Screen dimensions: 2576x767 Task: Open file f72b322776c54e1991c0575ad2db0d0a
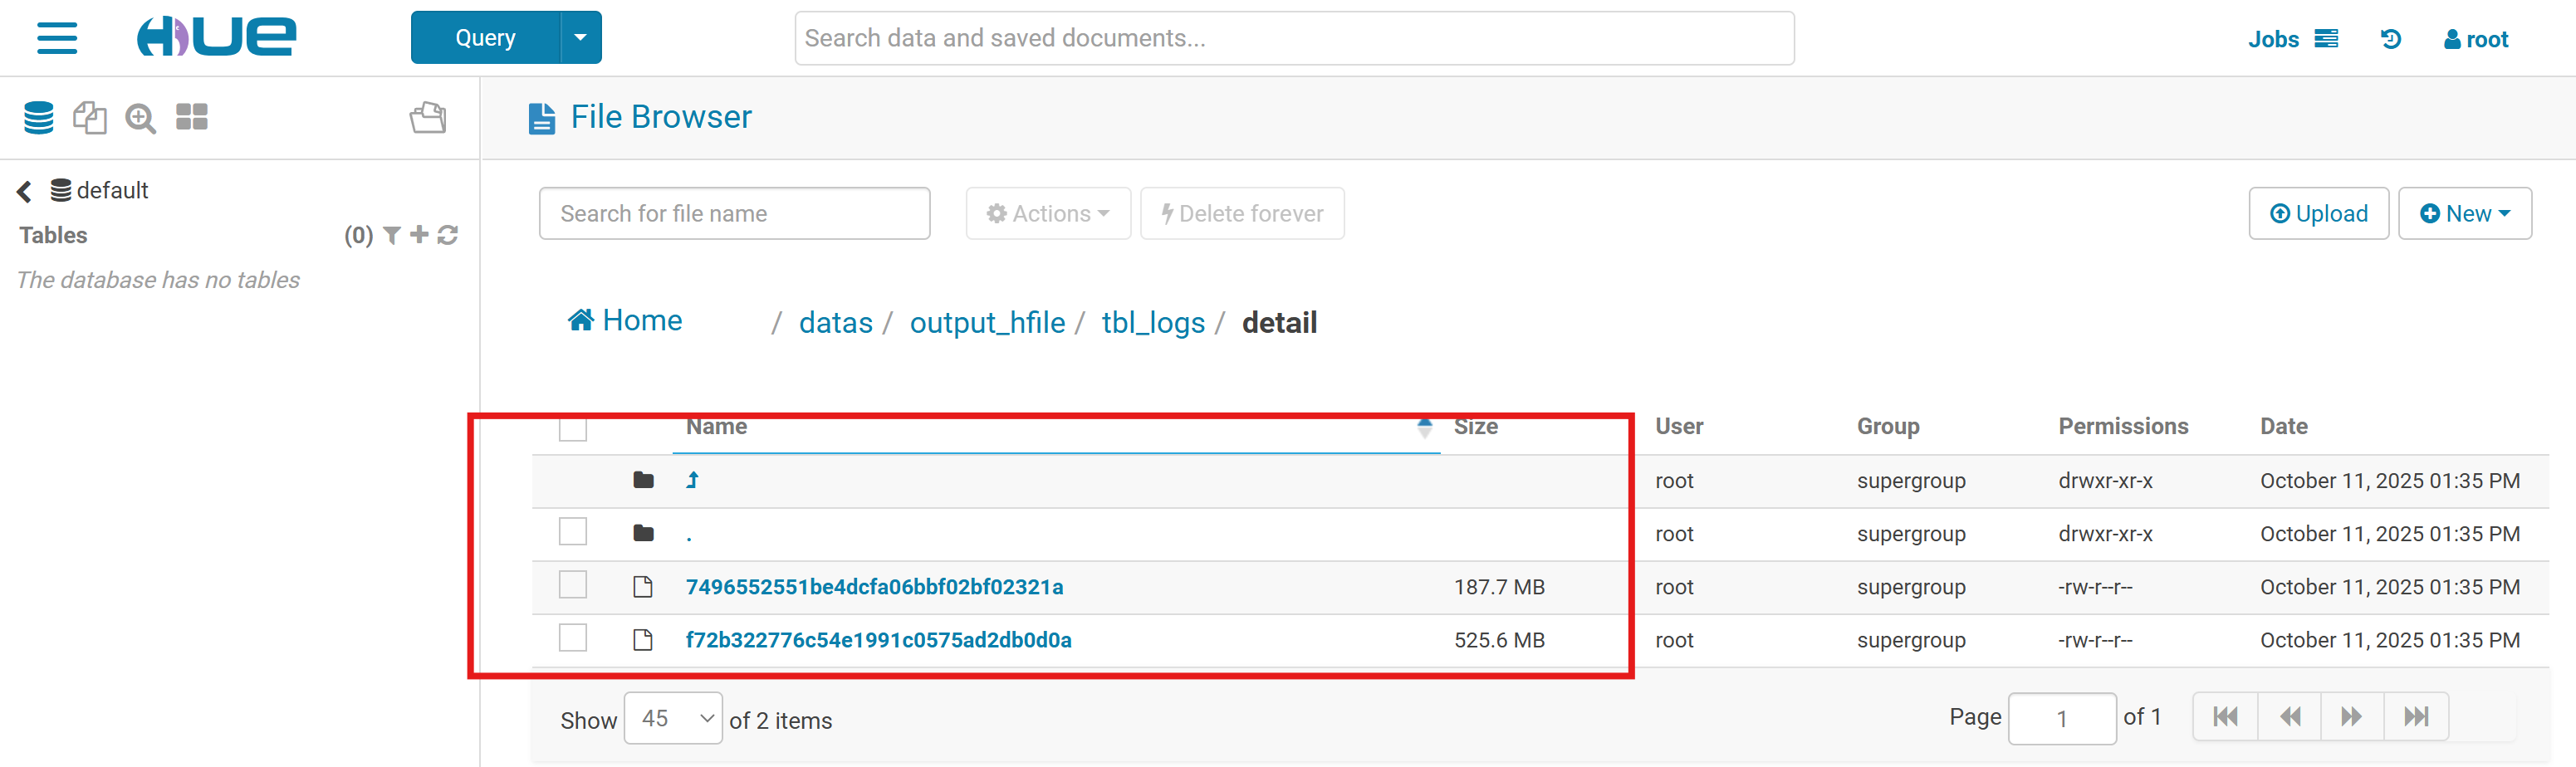pyautogui.click(x=878, y=640)
